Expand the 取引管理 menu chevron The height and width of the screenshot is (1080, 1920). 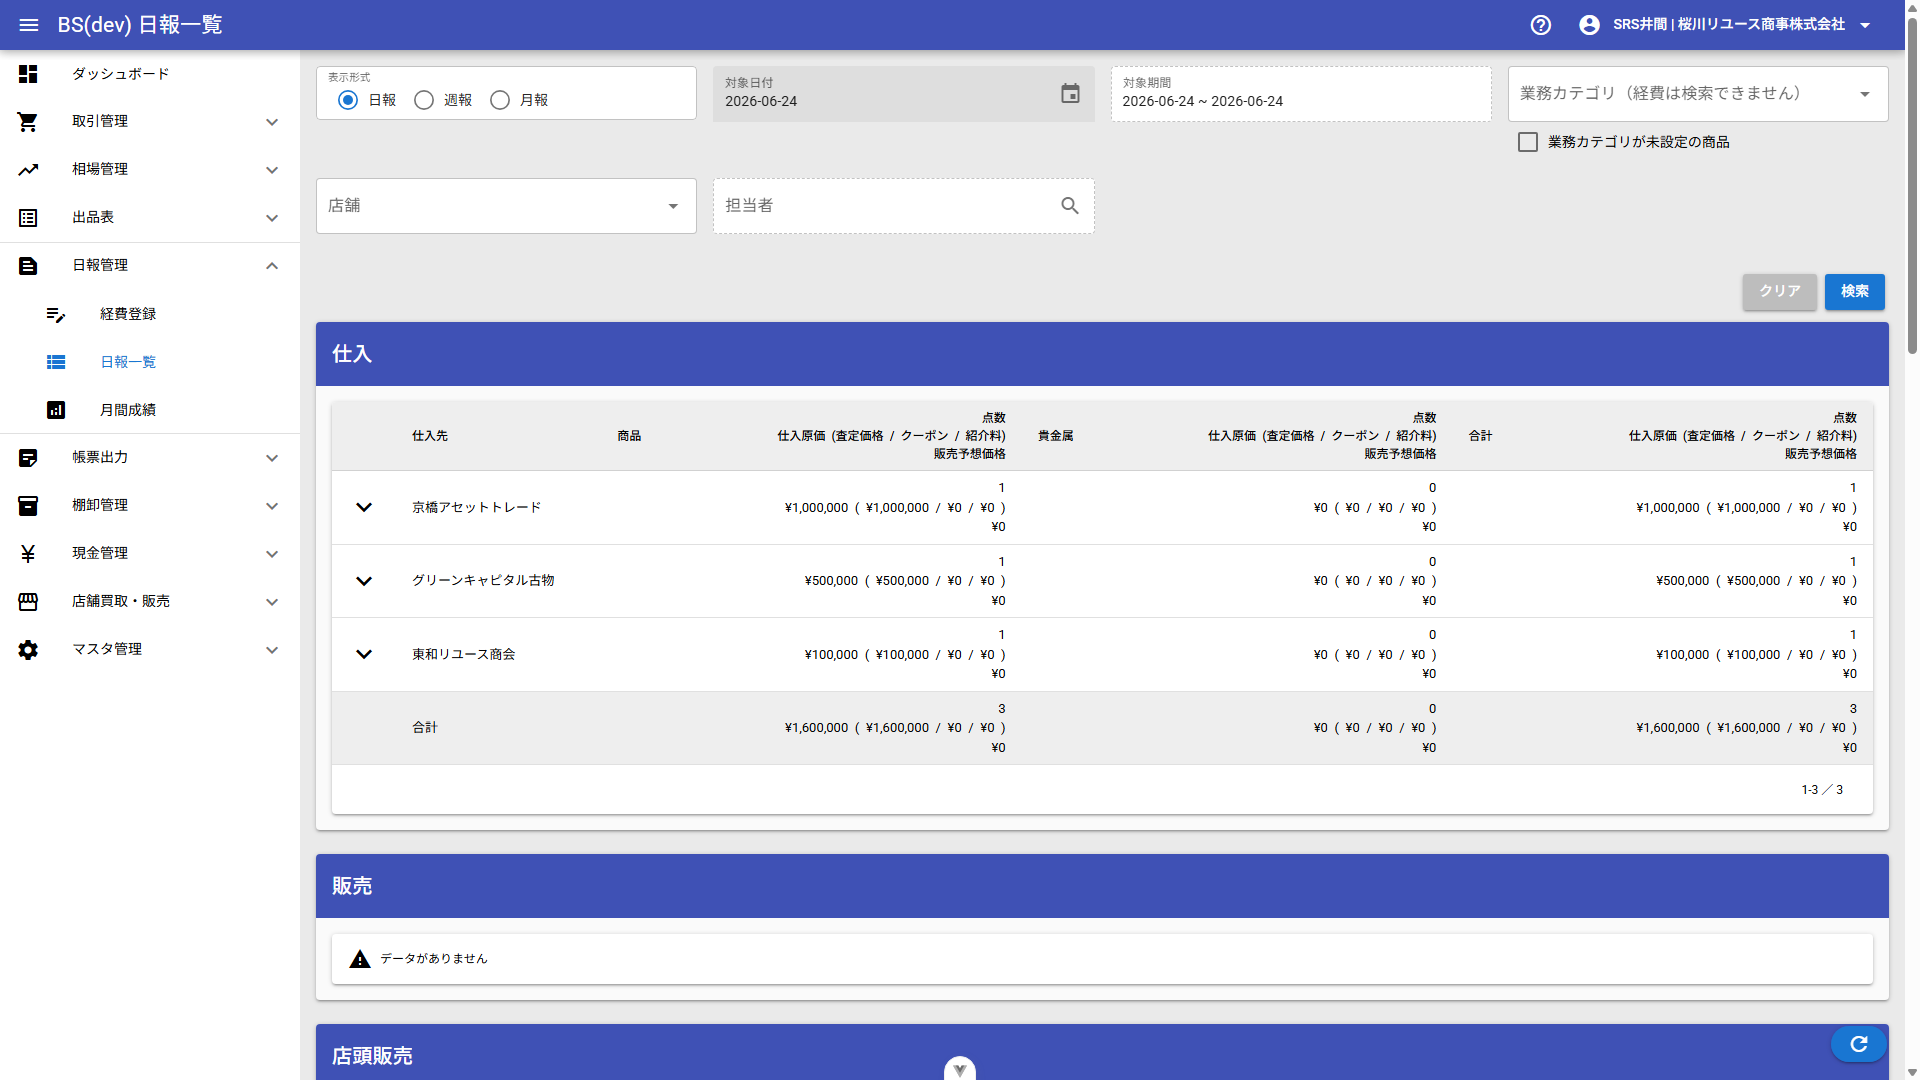coord(272,122)
